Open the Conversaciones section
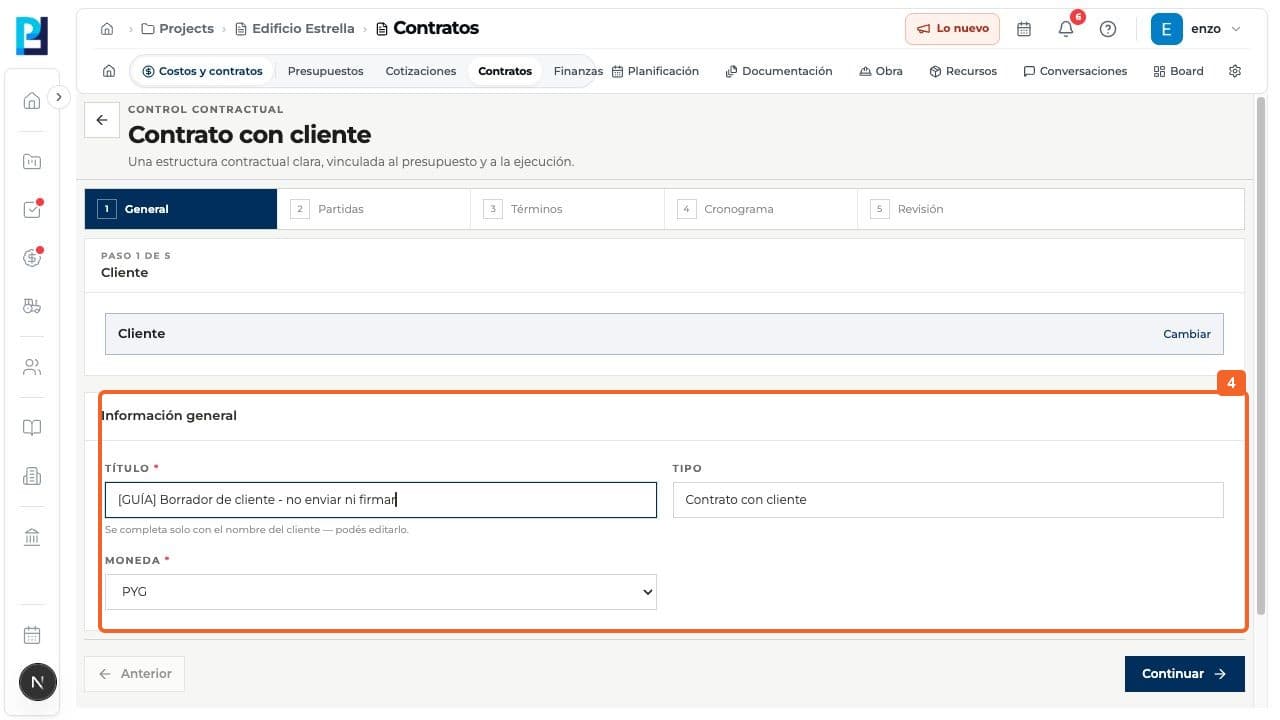 pos(1075,71)
